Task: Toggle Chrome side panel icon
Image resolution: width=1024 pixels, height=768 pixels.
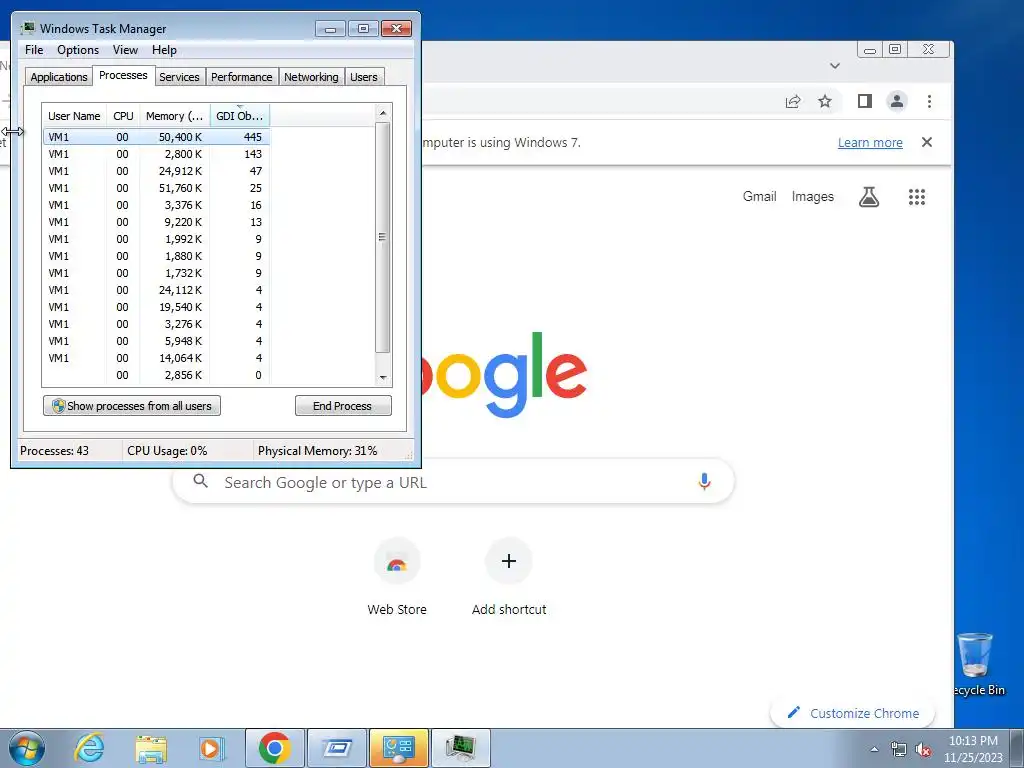Action: tap(865, 101)
